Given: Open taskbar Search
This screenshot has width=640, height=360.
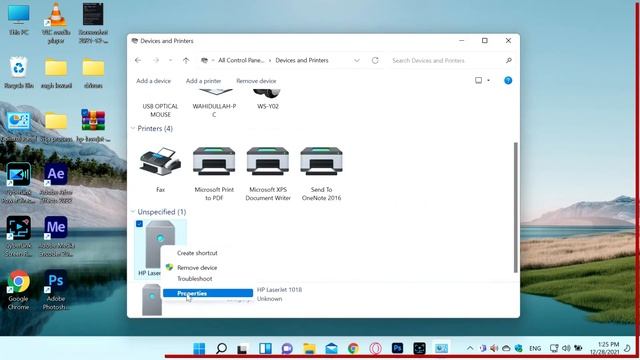Looking at the screenshot, I should click(221, 349).
